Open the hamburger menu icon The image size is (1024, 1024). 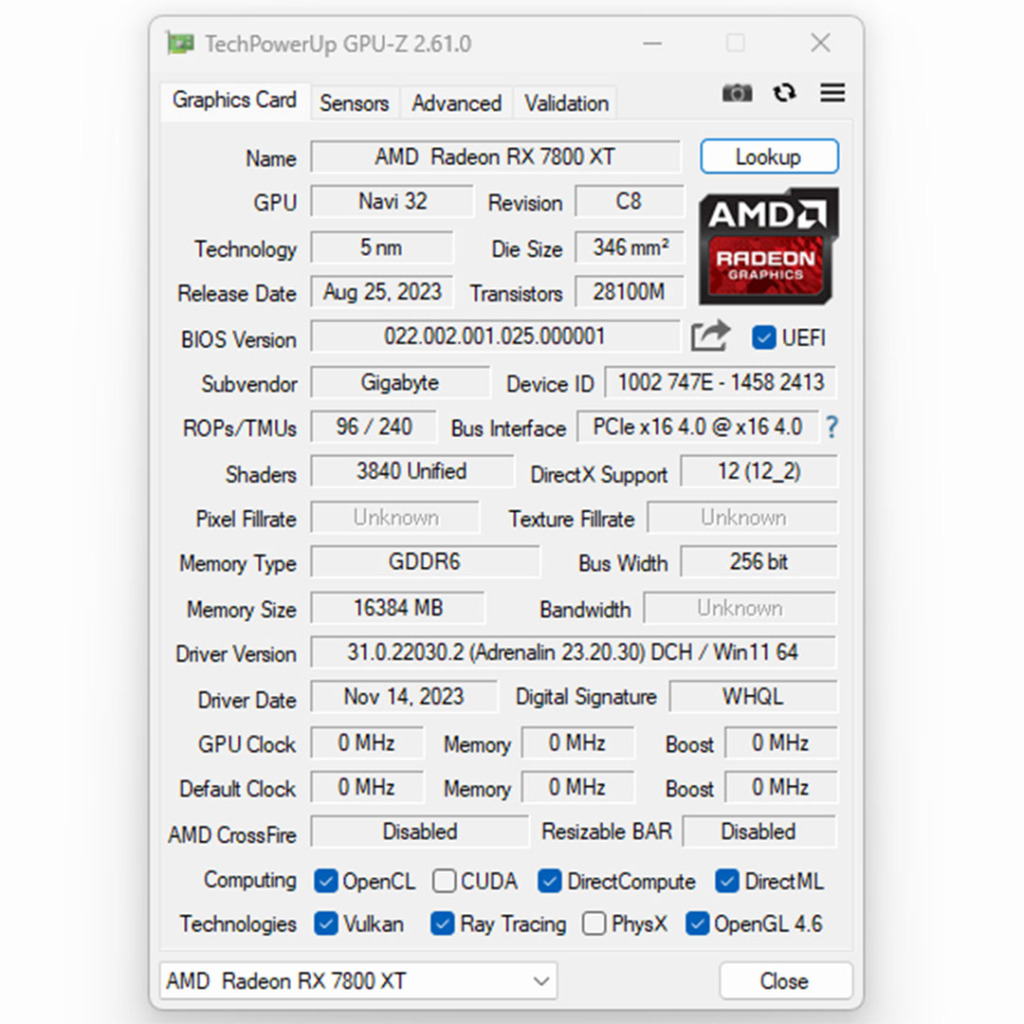832,93
